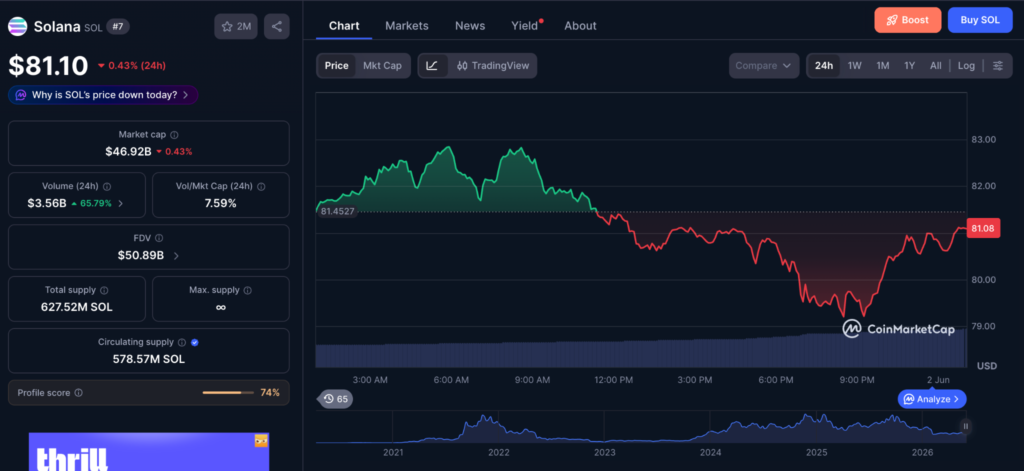Open the About tab
The width and height of the screenshot is (1024, 471).
coord(581,26)
